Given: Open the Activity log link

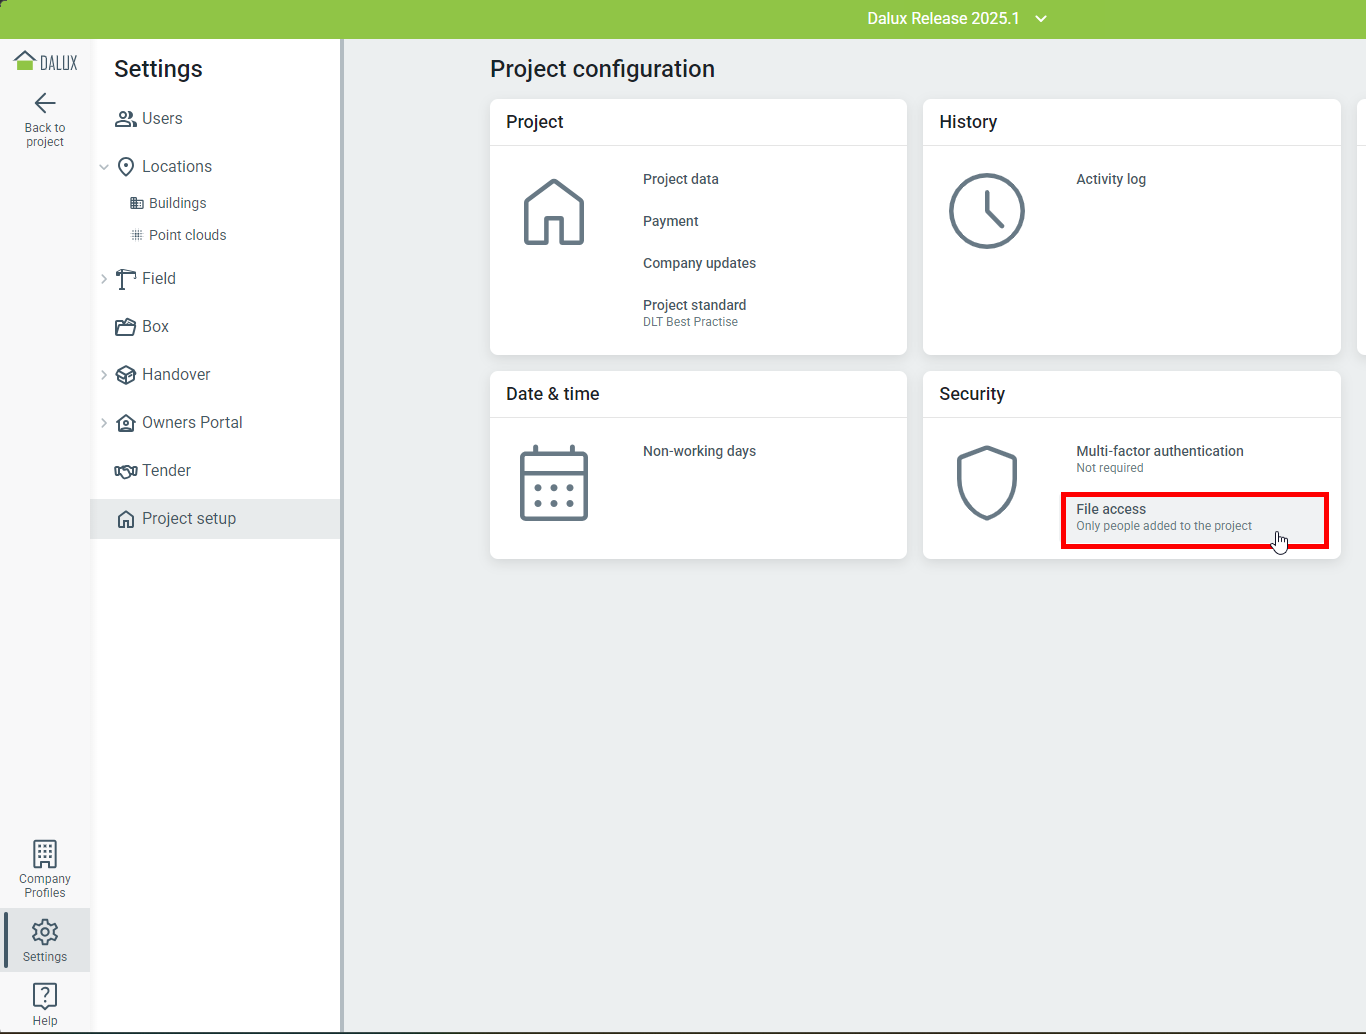Looking at the screenshot, I should coord(1110,179).
